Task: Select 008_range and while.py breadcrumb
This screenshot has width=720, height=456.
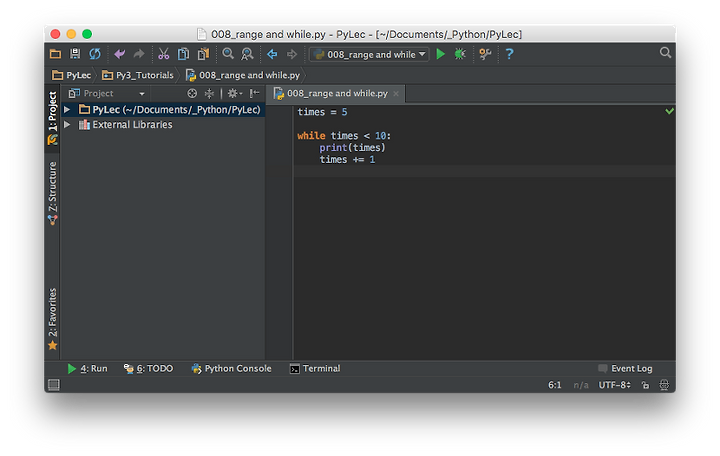Action: [243, 75]
